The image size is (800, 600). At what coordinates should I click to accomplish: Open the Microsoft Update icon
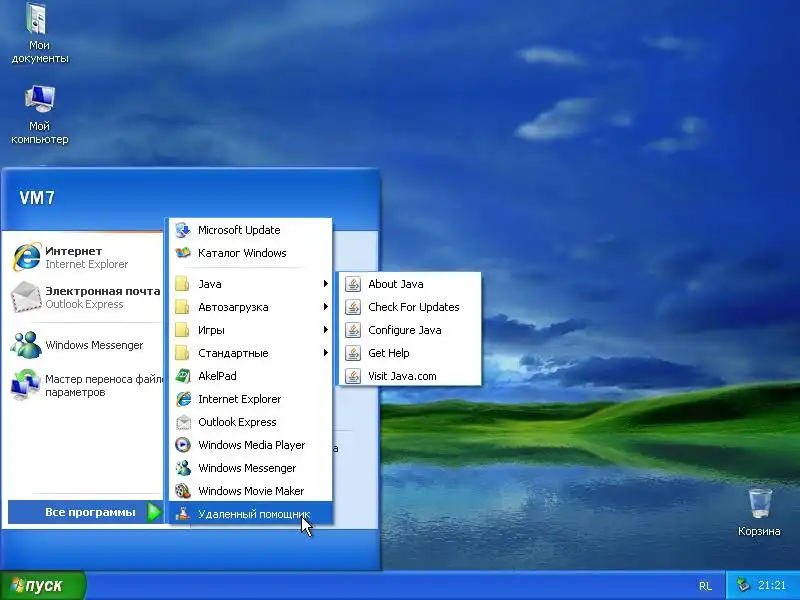183,230
